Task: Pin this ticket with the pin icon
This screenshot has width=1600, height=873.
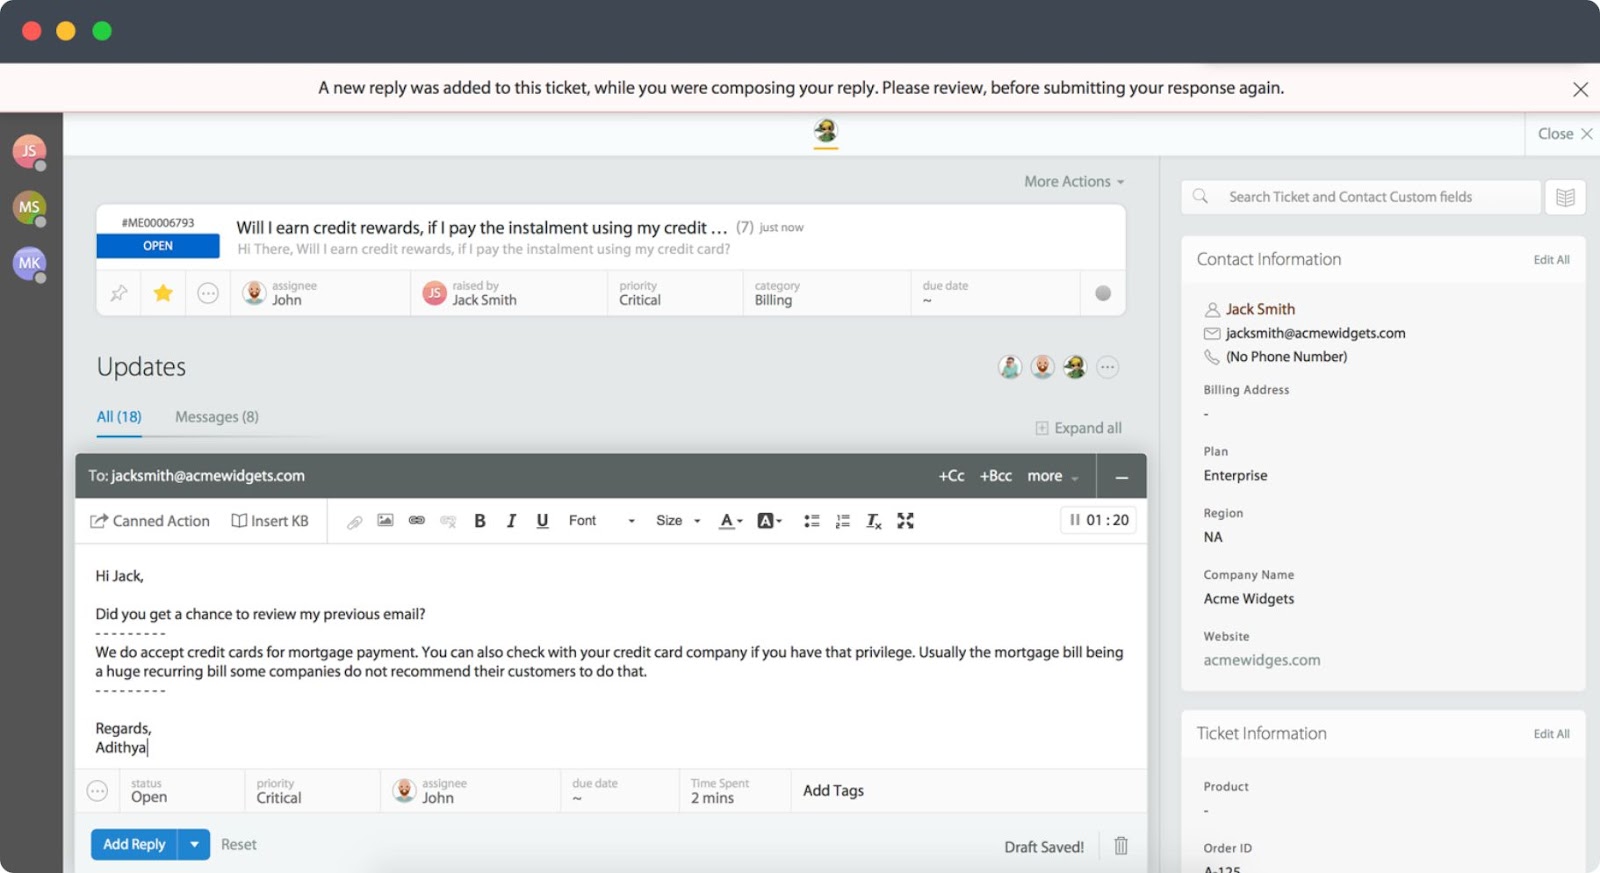Action: (119, 293)
